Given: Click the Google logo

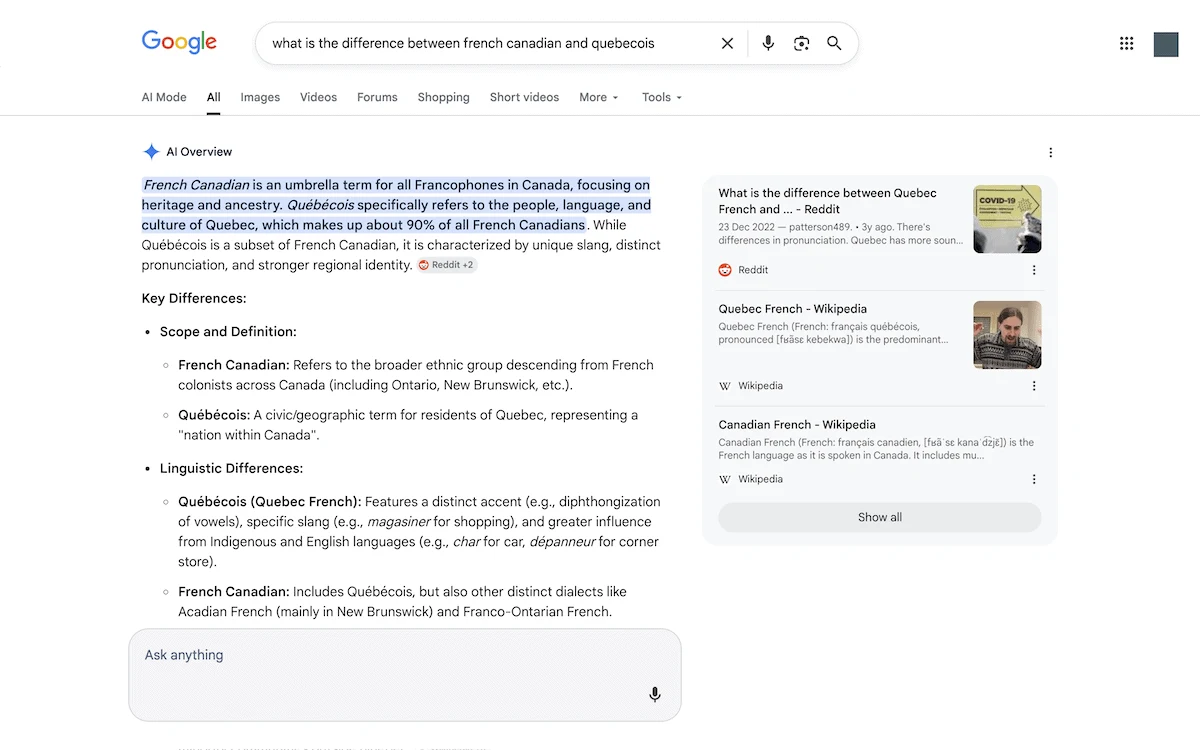Looking at the screenshot, I should (179, 42).
